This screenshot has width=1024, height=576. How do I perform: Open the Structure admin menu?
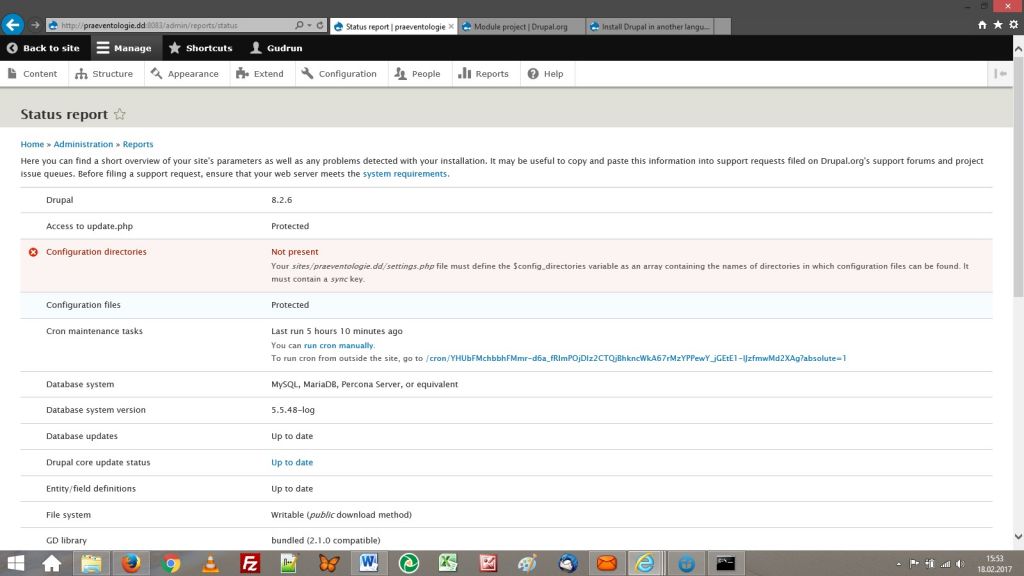[104, 74]
